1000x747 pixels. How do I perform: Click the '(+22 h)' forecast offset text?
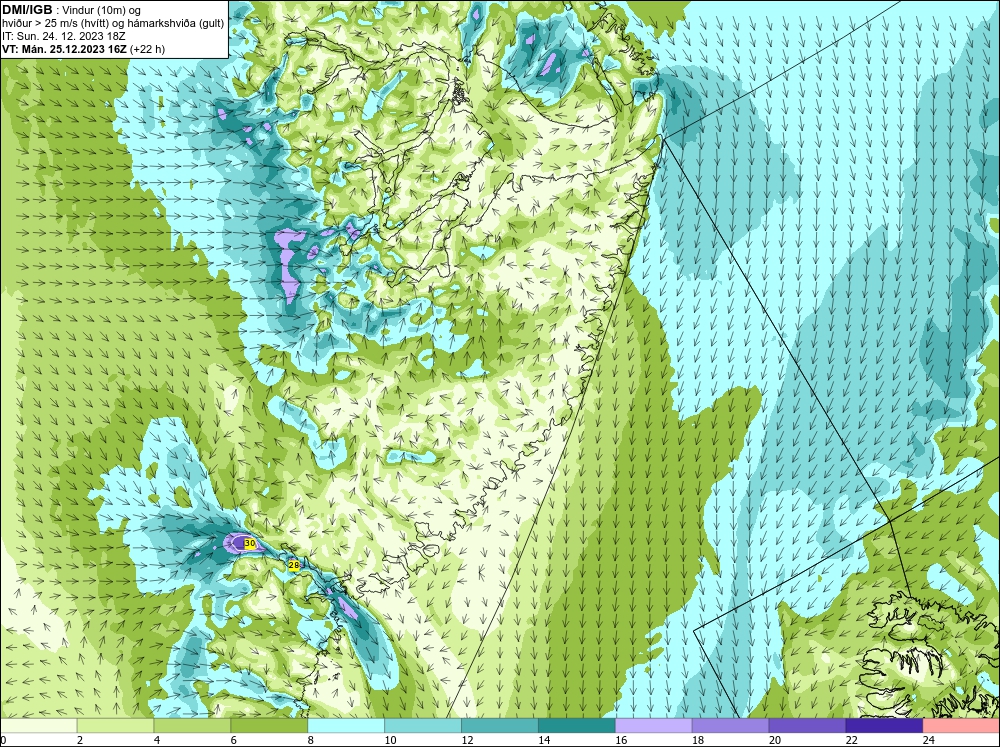pyautogui.click(x=147, y=49)
